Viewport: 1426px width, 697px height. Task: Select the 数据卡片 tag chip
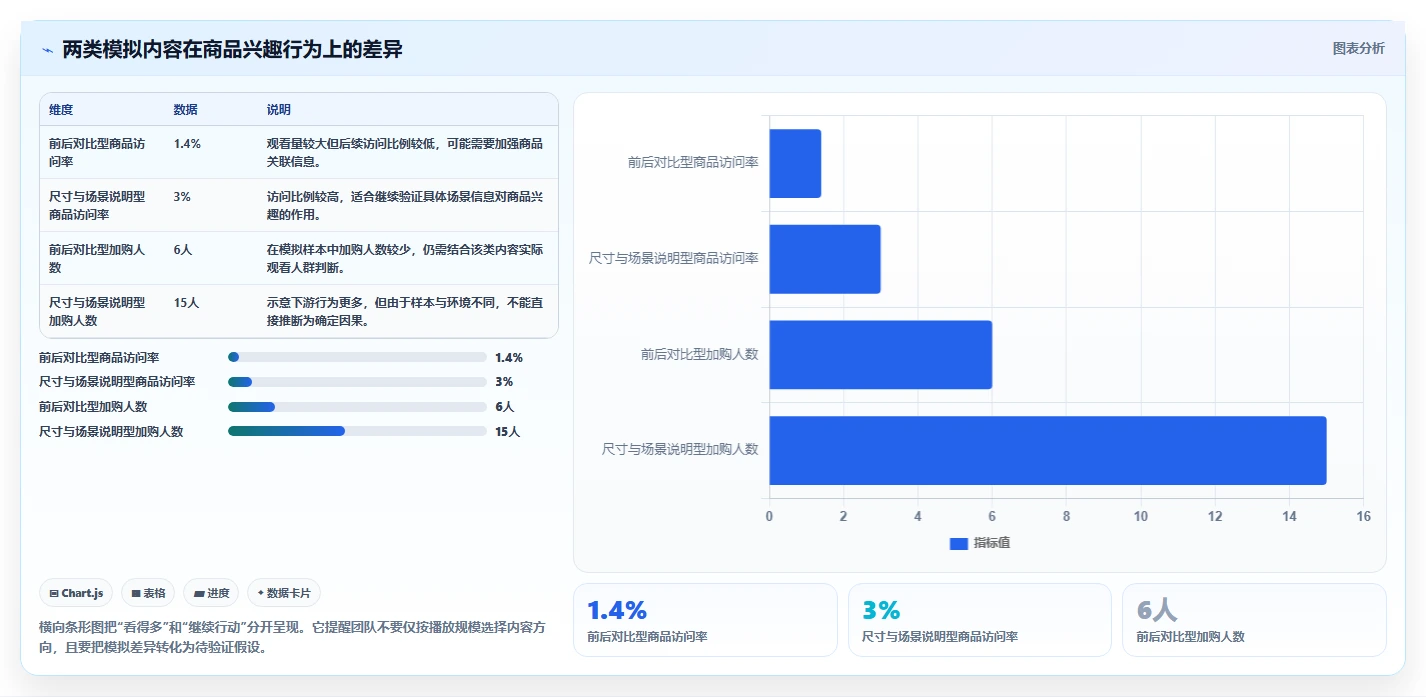[x=284, y=593]
